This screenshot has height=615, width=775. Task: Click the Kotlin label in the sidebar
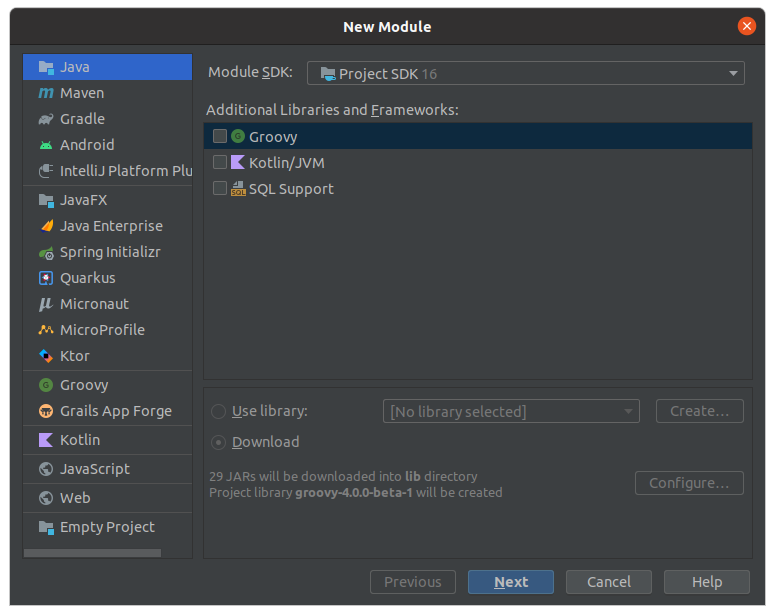click(x=80, y=440)
